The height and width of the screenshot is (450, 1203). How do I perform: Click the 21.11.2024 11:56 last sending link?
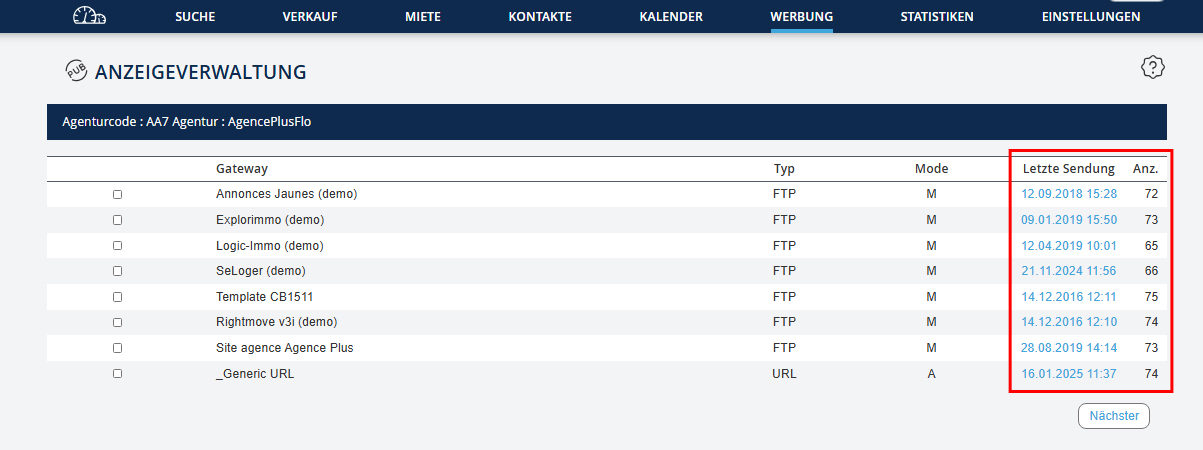[x=1069, y=271]
